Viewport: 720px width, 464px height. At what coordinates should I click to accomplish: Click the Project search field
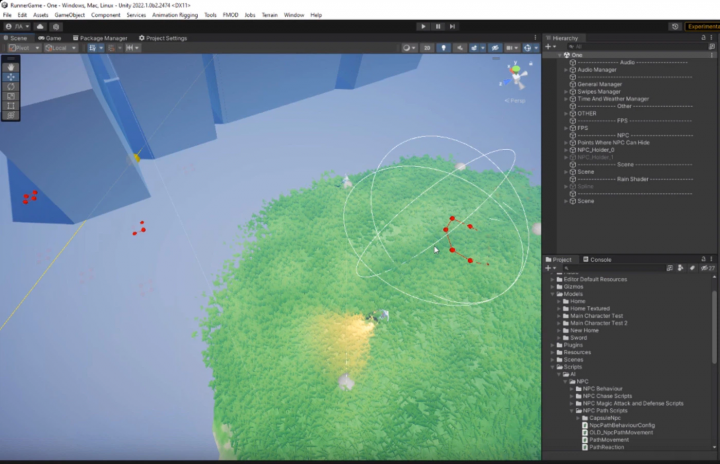[x=613, y=268]
